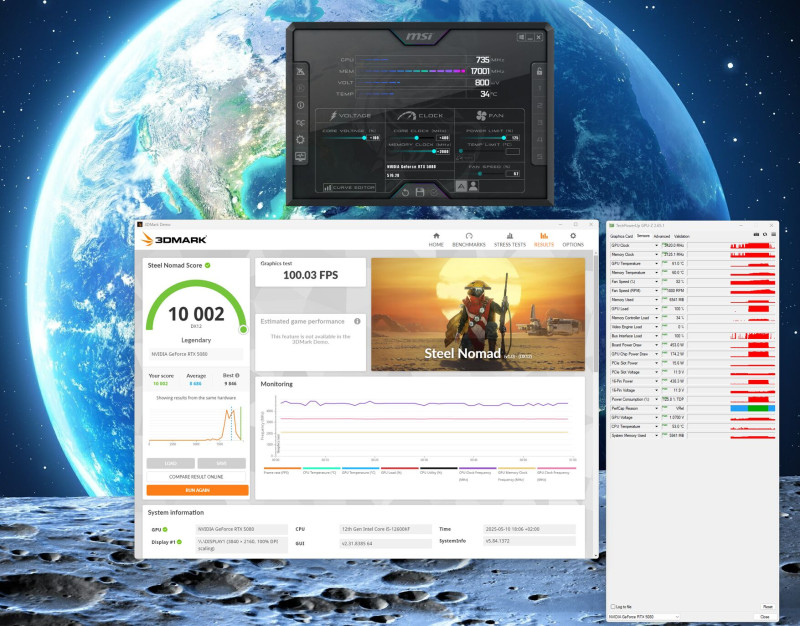800x626 pixels.
Task: Click the GPU-Z screenshot camera icon
Action: (x=756, y=234)
